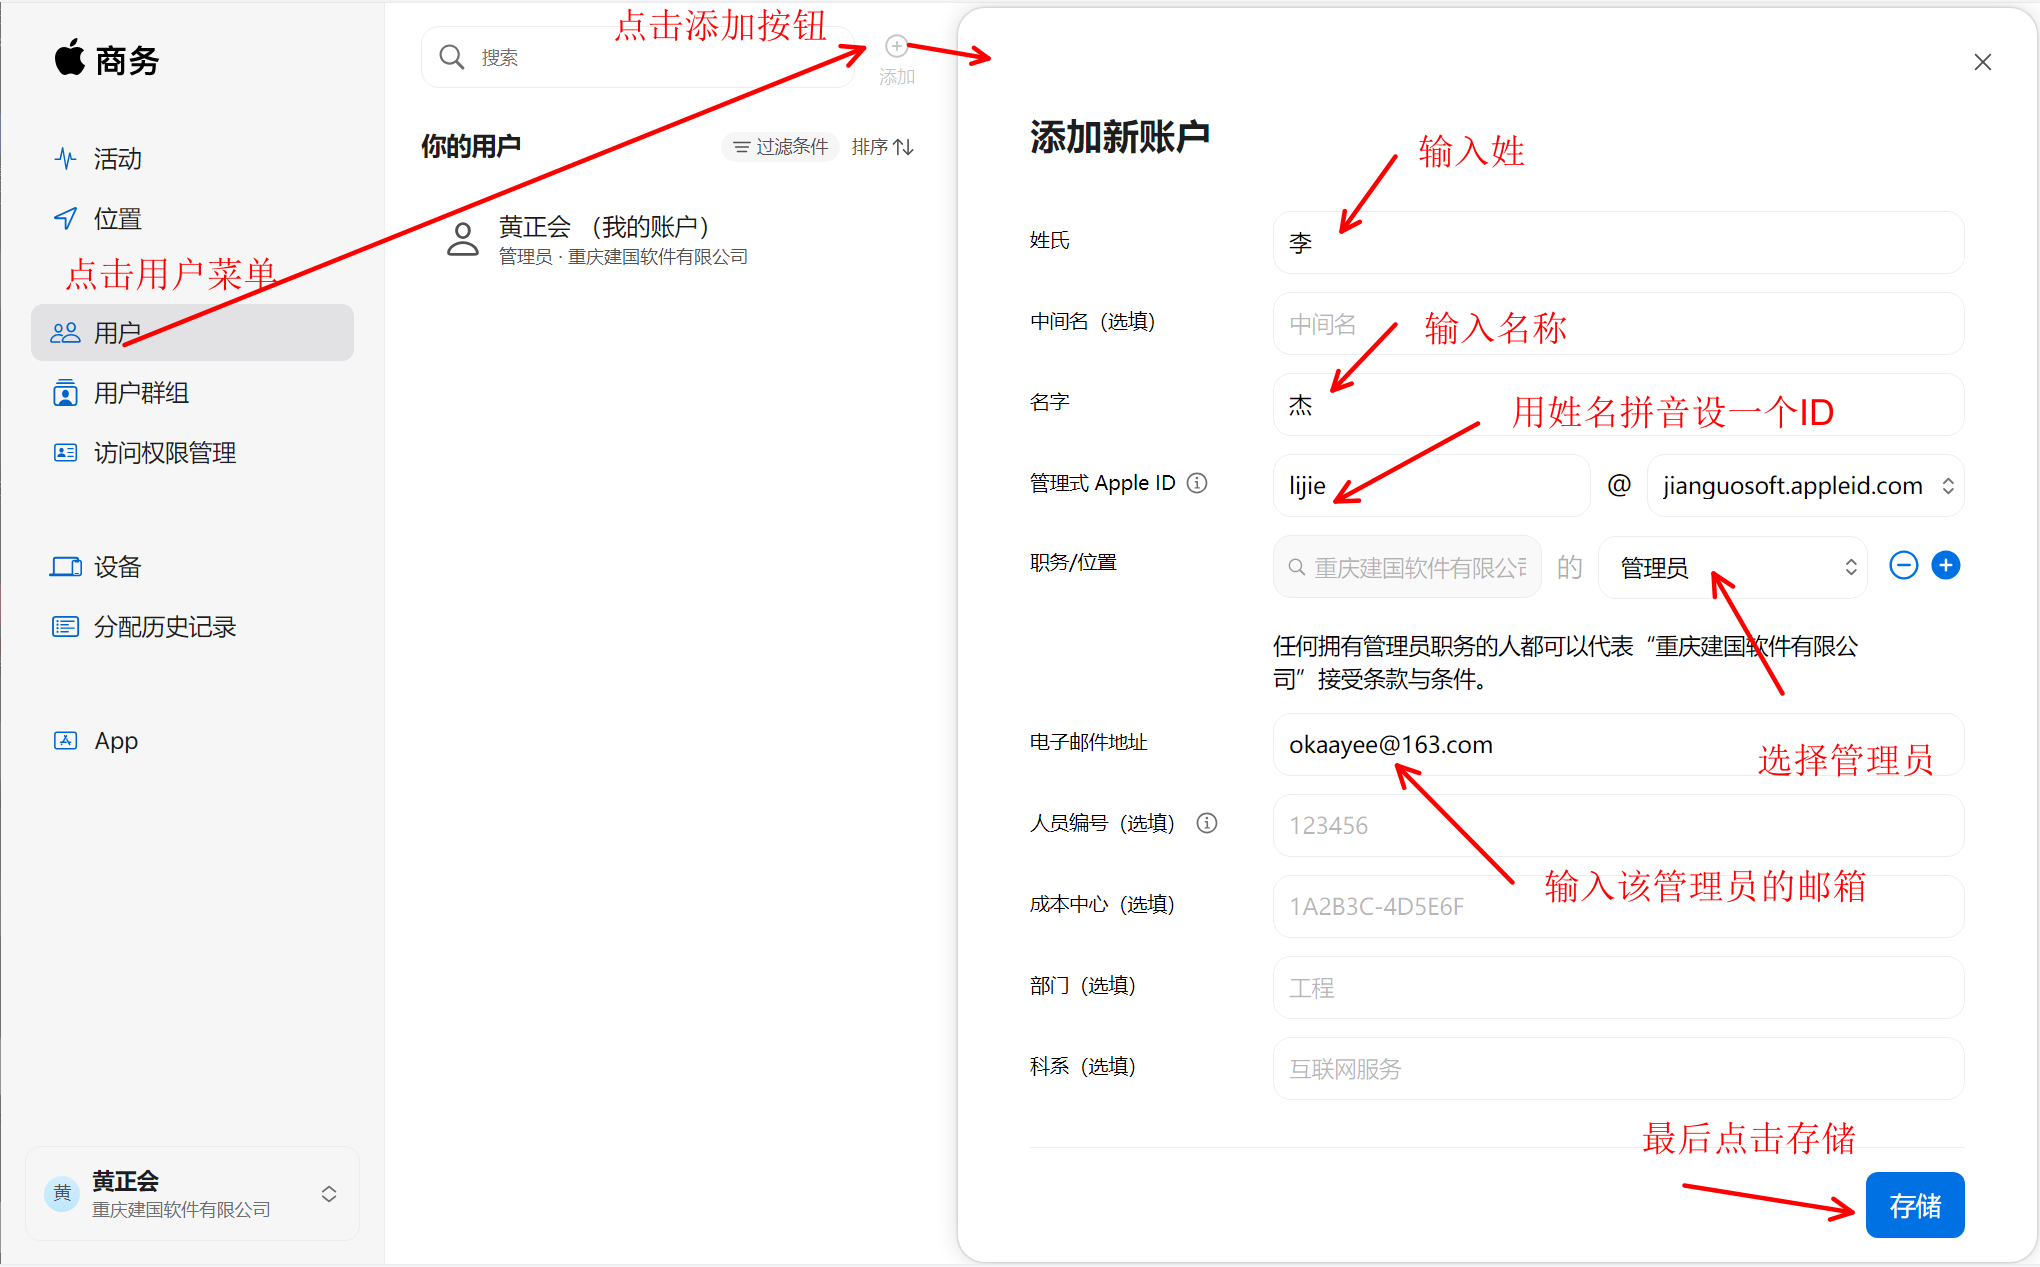Image resolution: width=2040 pixels, height=1267 pixels.
Task: Click the user avatar icon beside 黄正会
Action: click(x=463, y=240)
